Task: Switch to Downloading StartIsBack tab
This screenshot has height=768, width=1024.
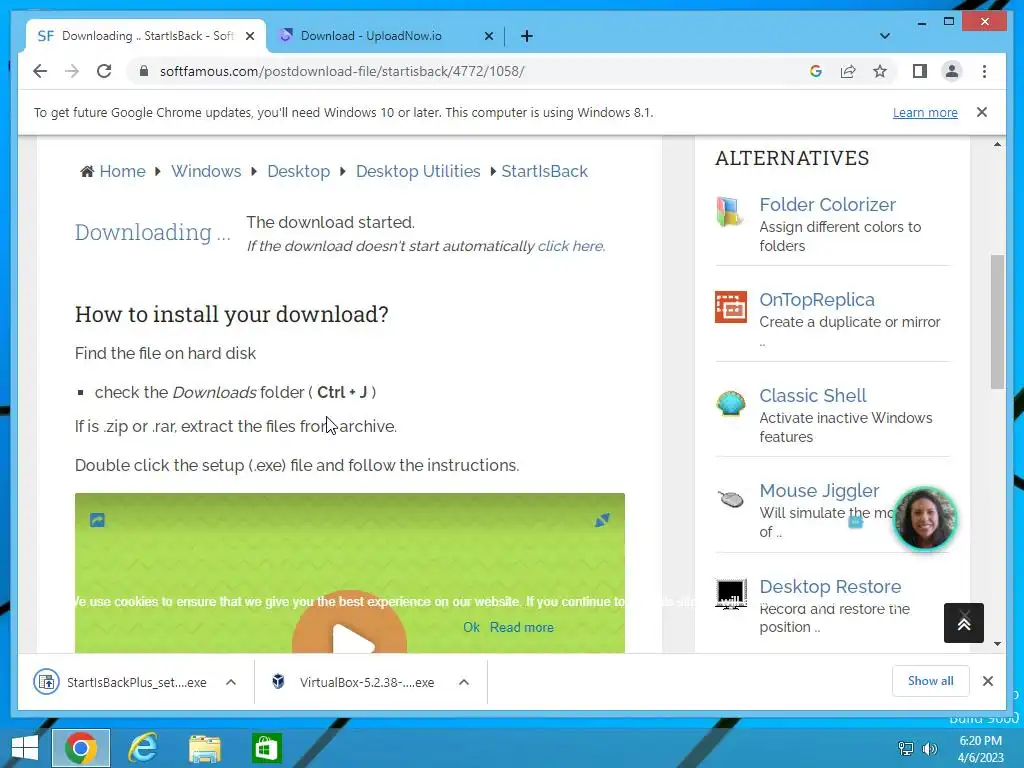Action: 146,36
